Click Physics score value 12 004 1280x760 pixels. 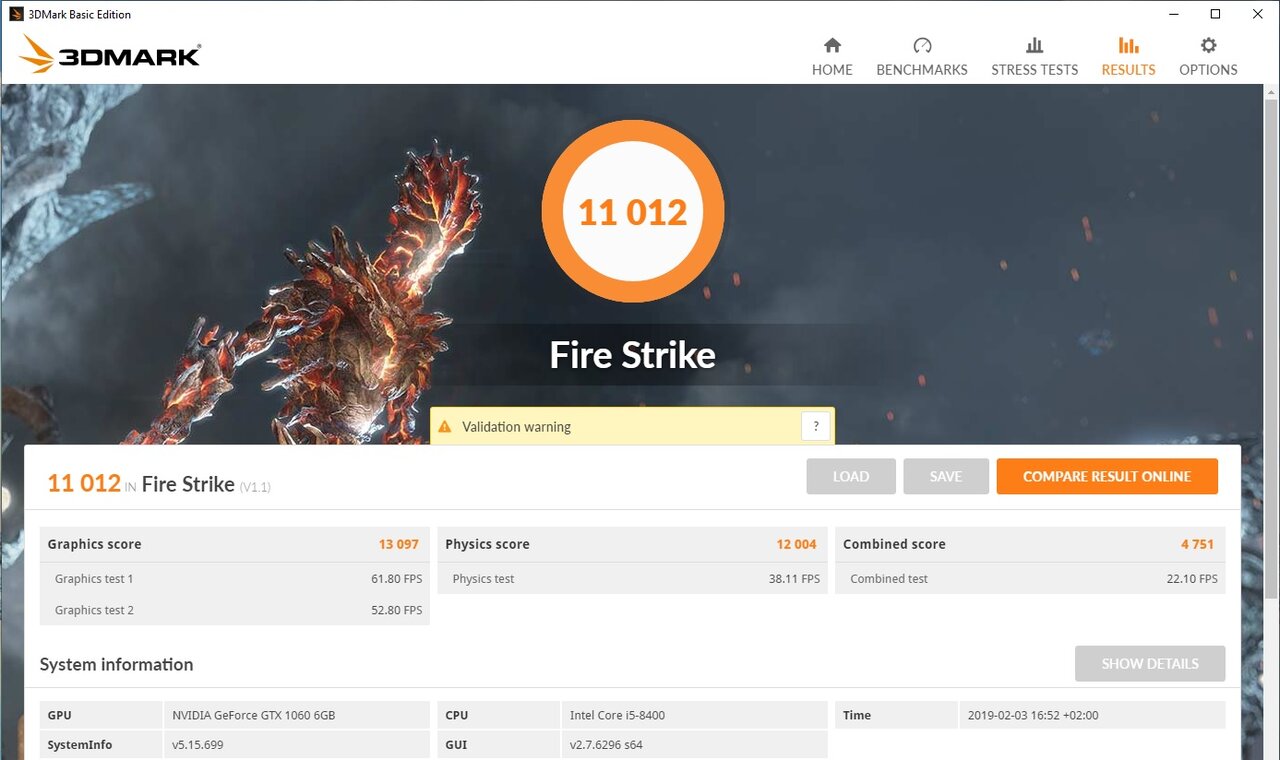(796, 544)
